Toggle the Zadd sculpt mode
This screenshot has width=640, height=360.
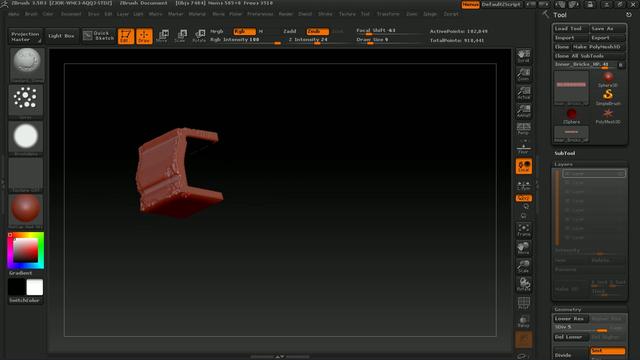pos(290,31)
